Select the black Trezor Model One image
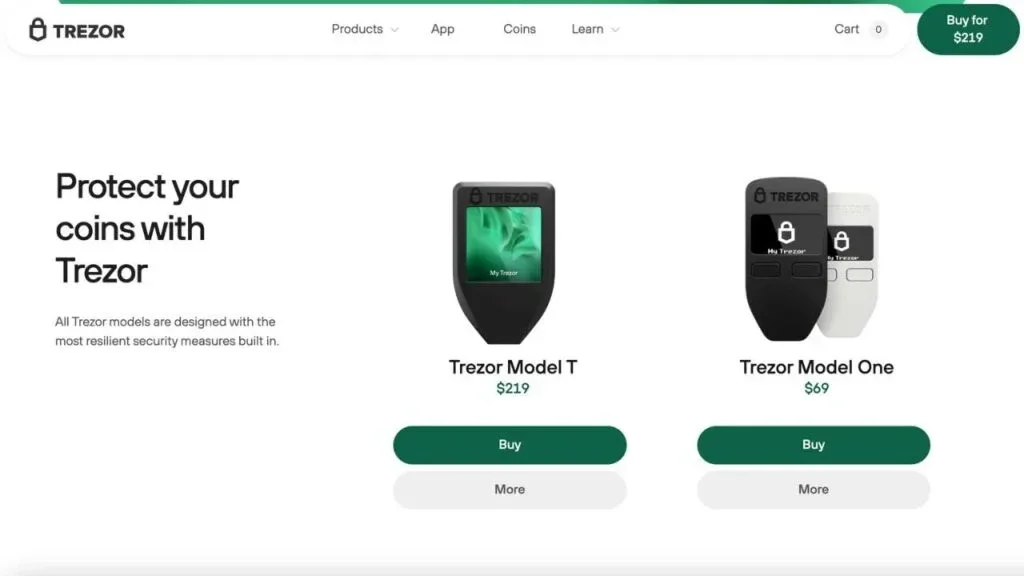 tap(786, 259)
